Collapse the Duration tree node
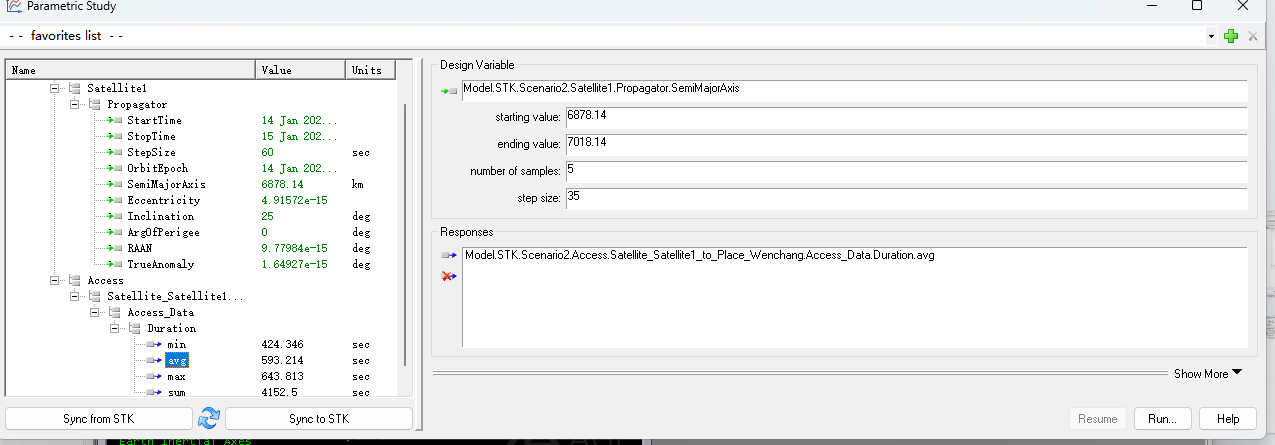The height and width of the screenshot is (445, 1275). 115,328
